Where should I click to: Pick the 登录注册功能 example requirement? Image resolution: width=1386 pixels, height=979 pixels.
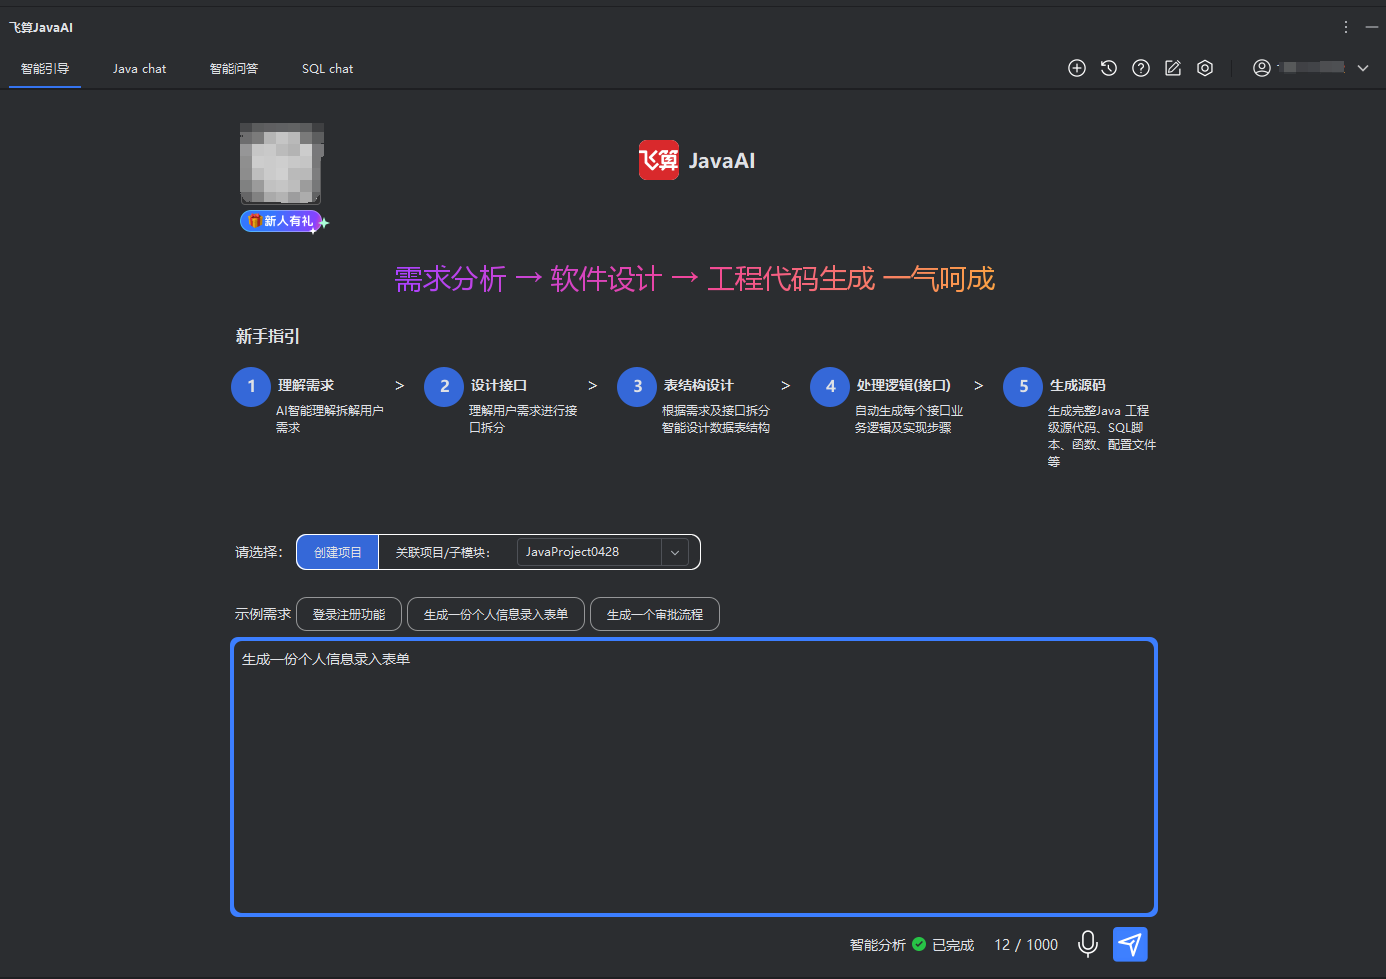(x=349, y=614)
